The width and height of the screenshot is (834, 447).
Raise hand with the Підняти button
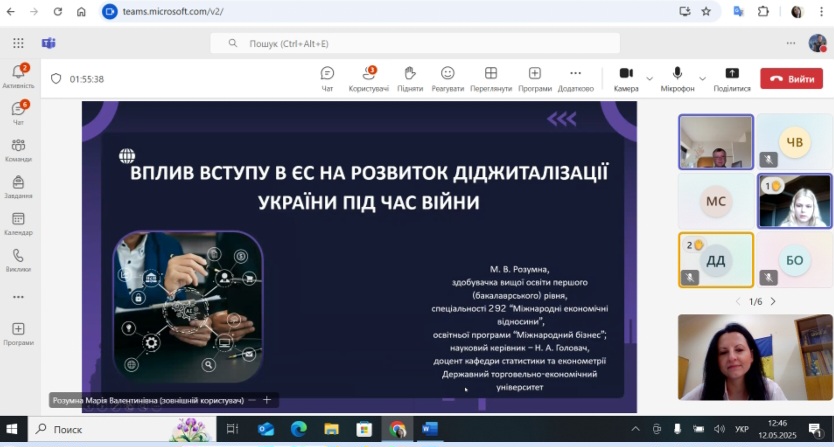coord(409,78)
